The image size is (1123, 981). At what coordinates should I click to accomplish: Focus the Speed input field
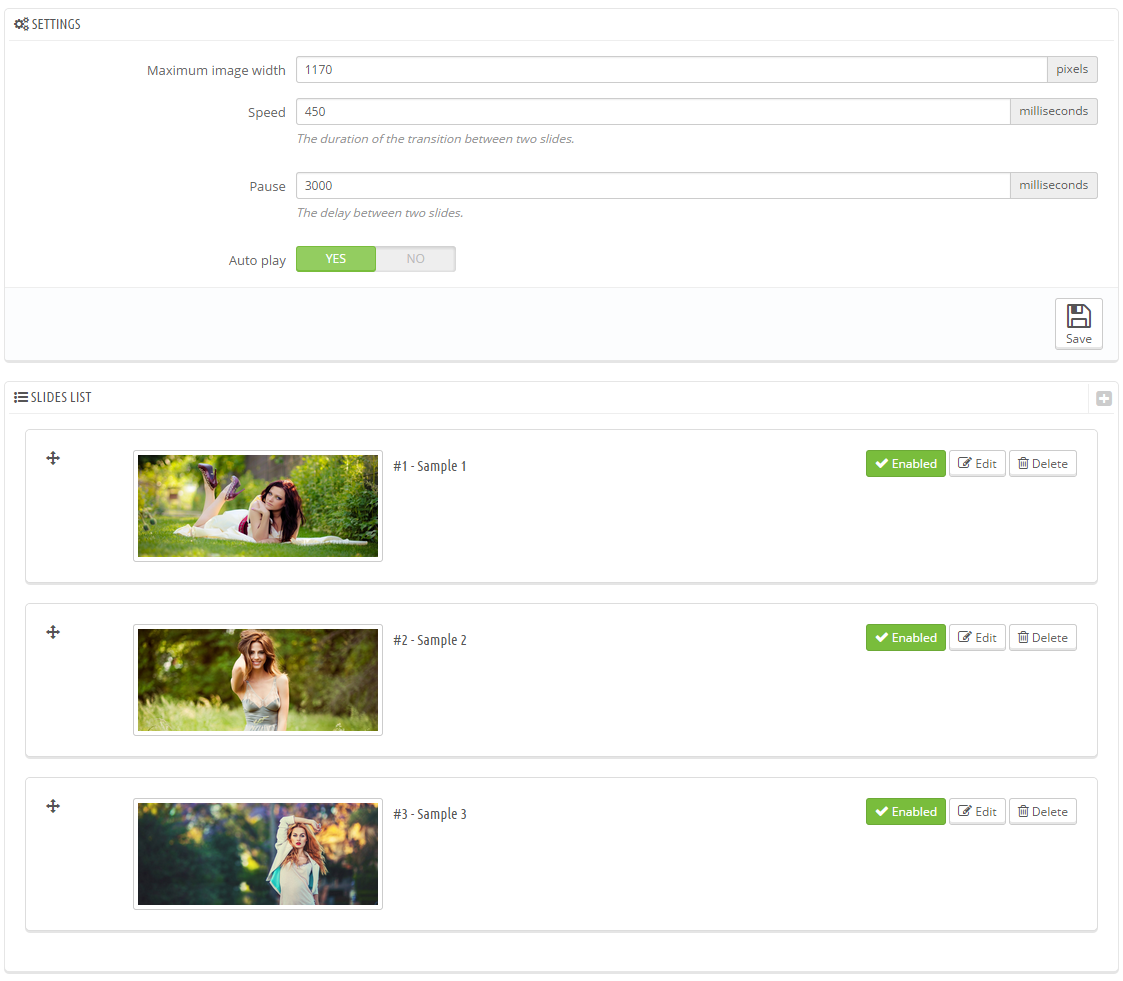click(653, 112)
